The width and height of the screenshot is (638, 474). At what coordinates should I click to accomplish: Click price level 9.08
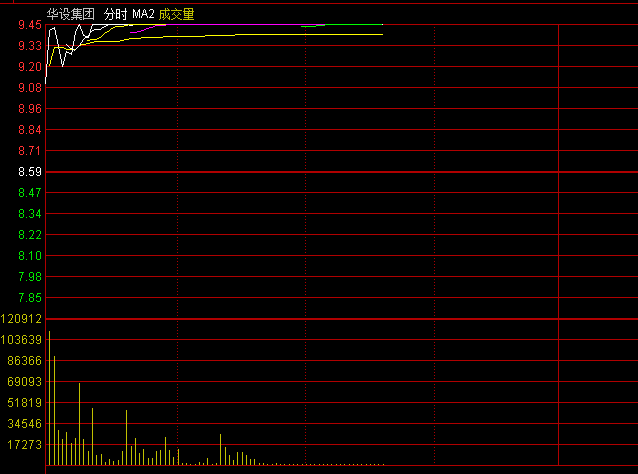point(30,88)
